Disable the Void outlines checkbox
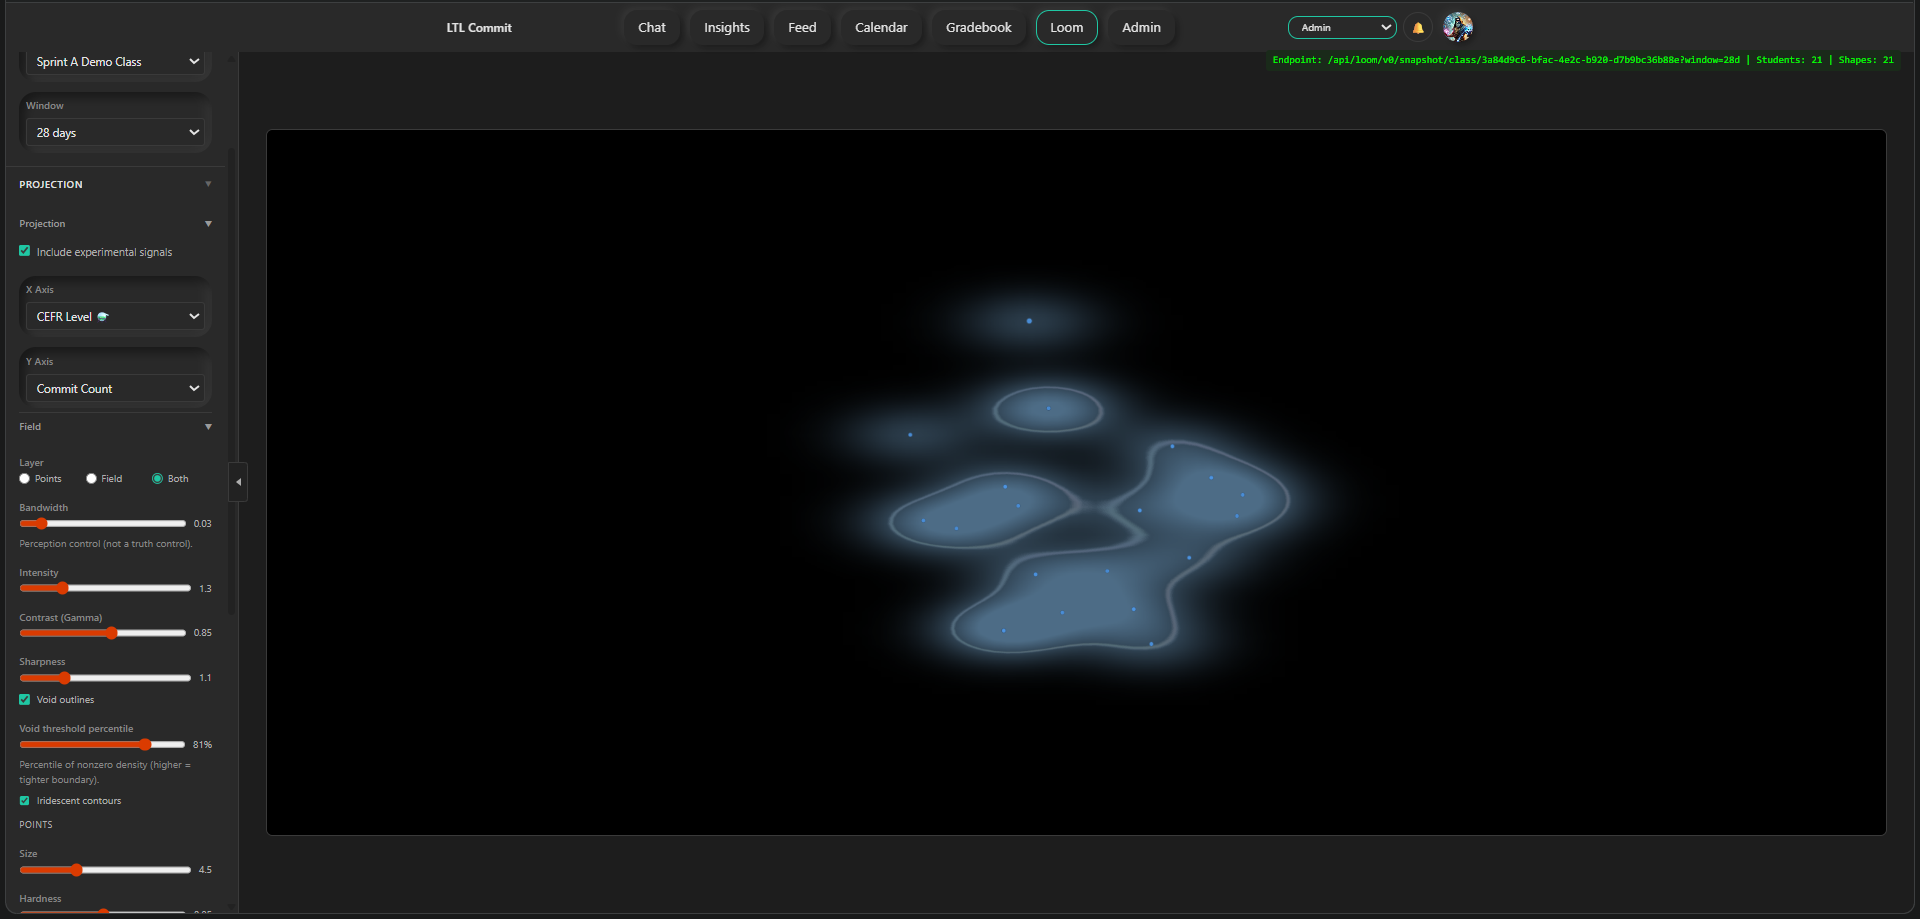 click(x=25, y=700)
